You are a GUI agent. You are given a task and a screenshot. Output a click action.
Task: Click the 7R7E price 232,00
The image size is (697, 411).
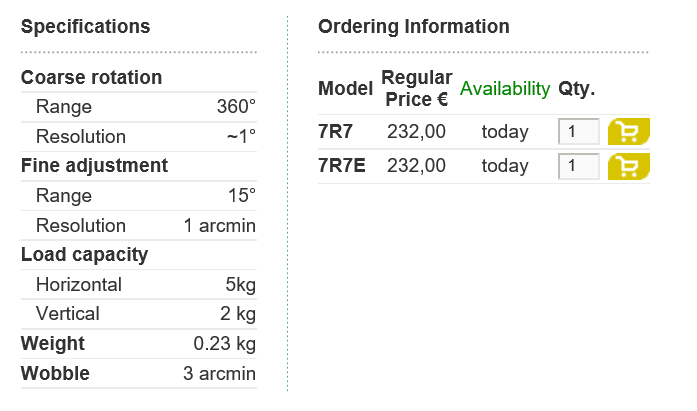(x=416, y=166)
